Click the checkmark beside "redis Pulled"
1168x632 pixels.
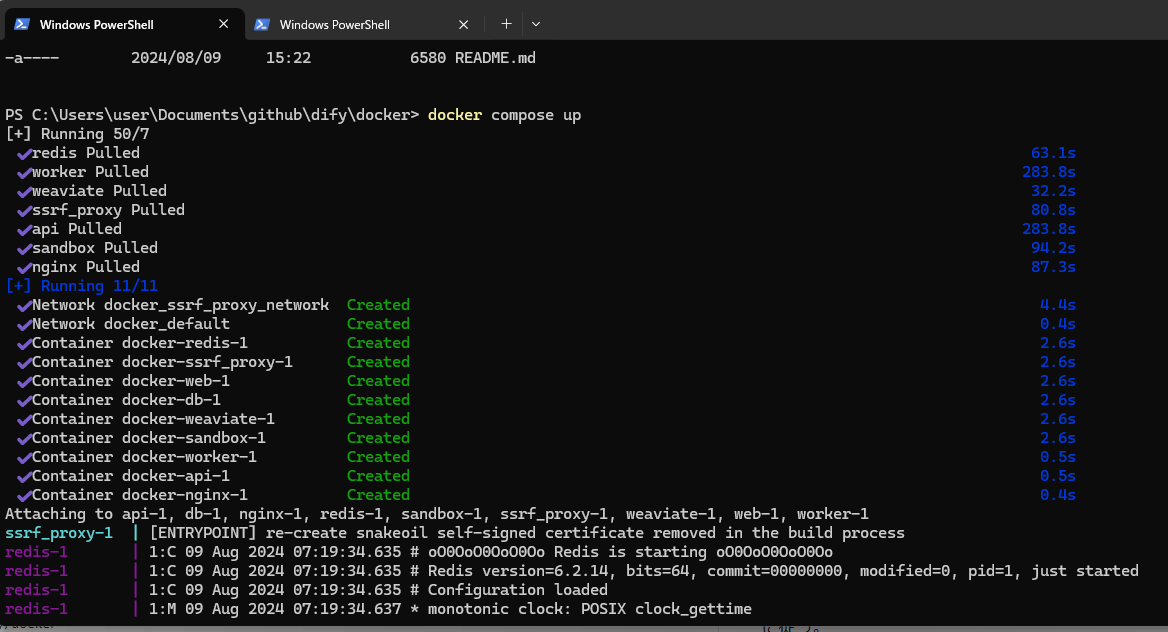[x=23, y=152]
